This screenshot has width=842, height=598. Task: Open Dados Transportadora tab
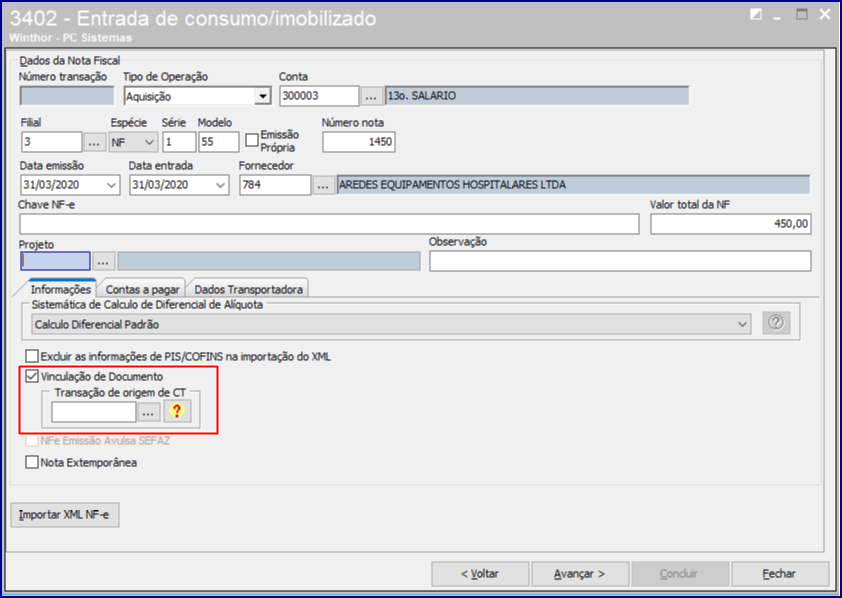248,289
